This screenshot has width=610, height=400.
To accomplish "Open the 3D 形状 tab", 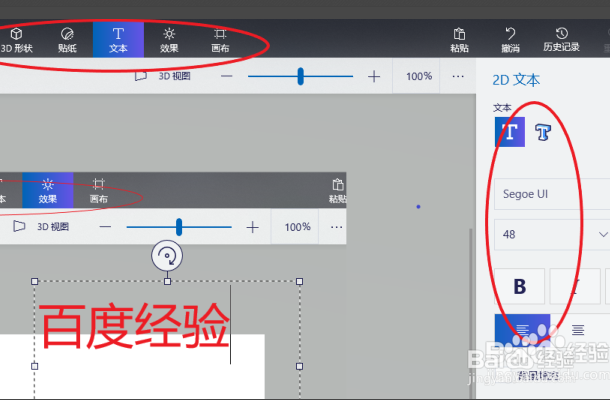I will click(x=16, y=40).
